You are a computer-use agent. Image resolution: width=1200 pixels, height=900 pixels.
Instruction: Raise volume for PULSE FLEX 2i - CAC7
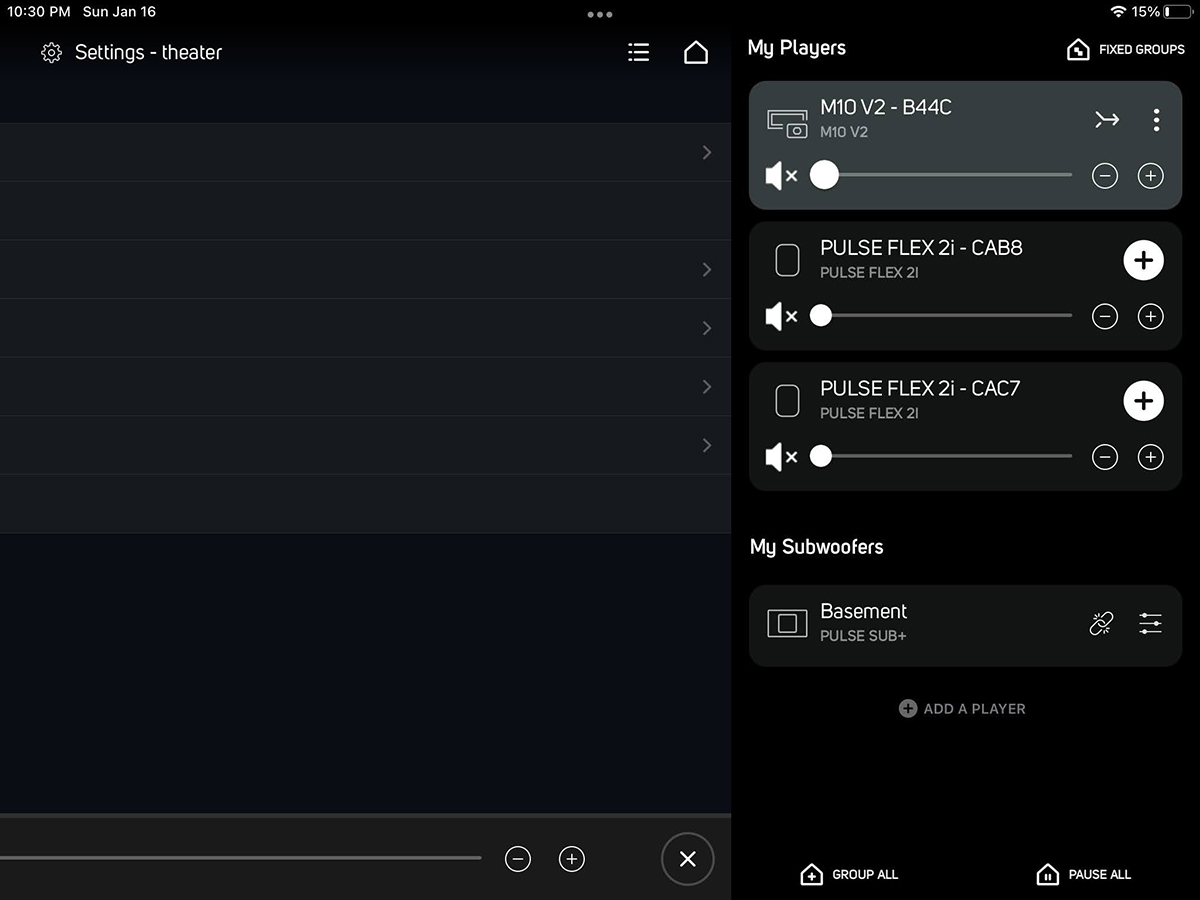tap(1151, 458)
